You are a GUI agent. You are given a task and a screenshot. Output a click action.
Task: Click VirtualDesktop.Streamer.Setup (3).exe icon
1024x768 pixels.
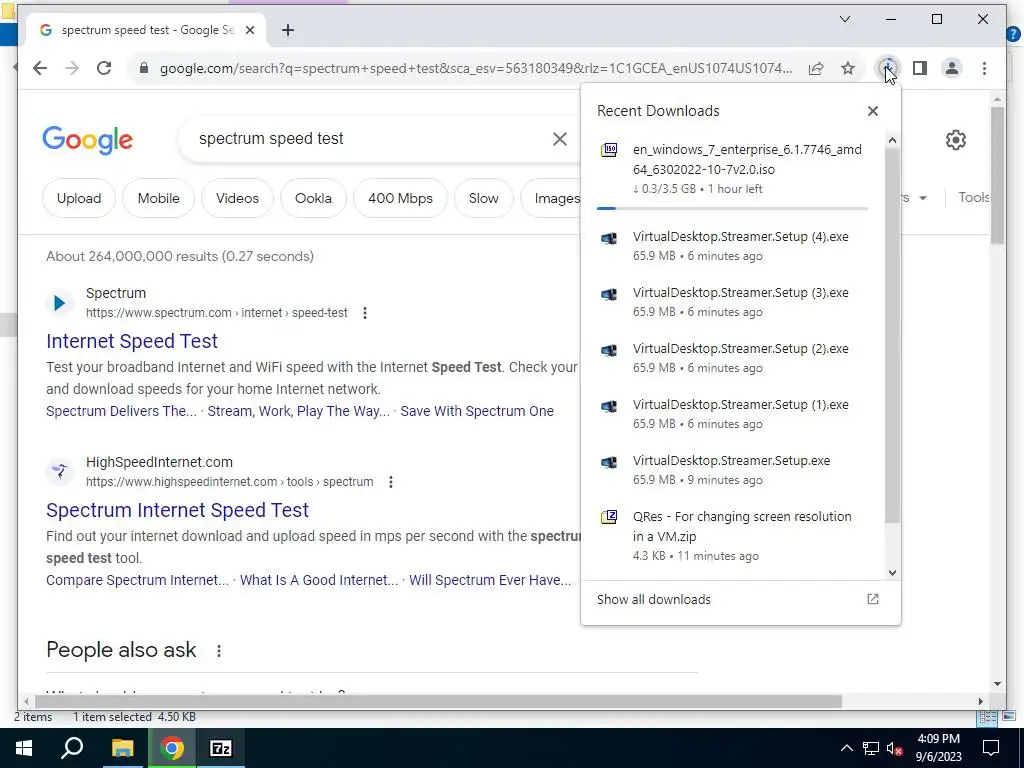(609, 295)
